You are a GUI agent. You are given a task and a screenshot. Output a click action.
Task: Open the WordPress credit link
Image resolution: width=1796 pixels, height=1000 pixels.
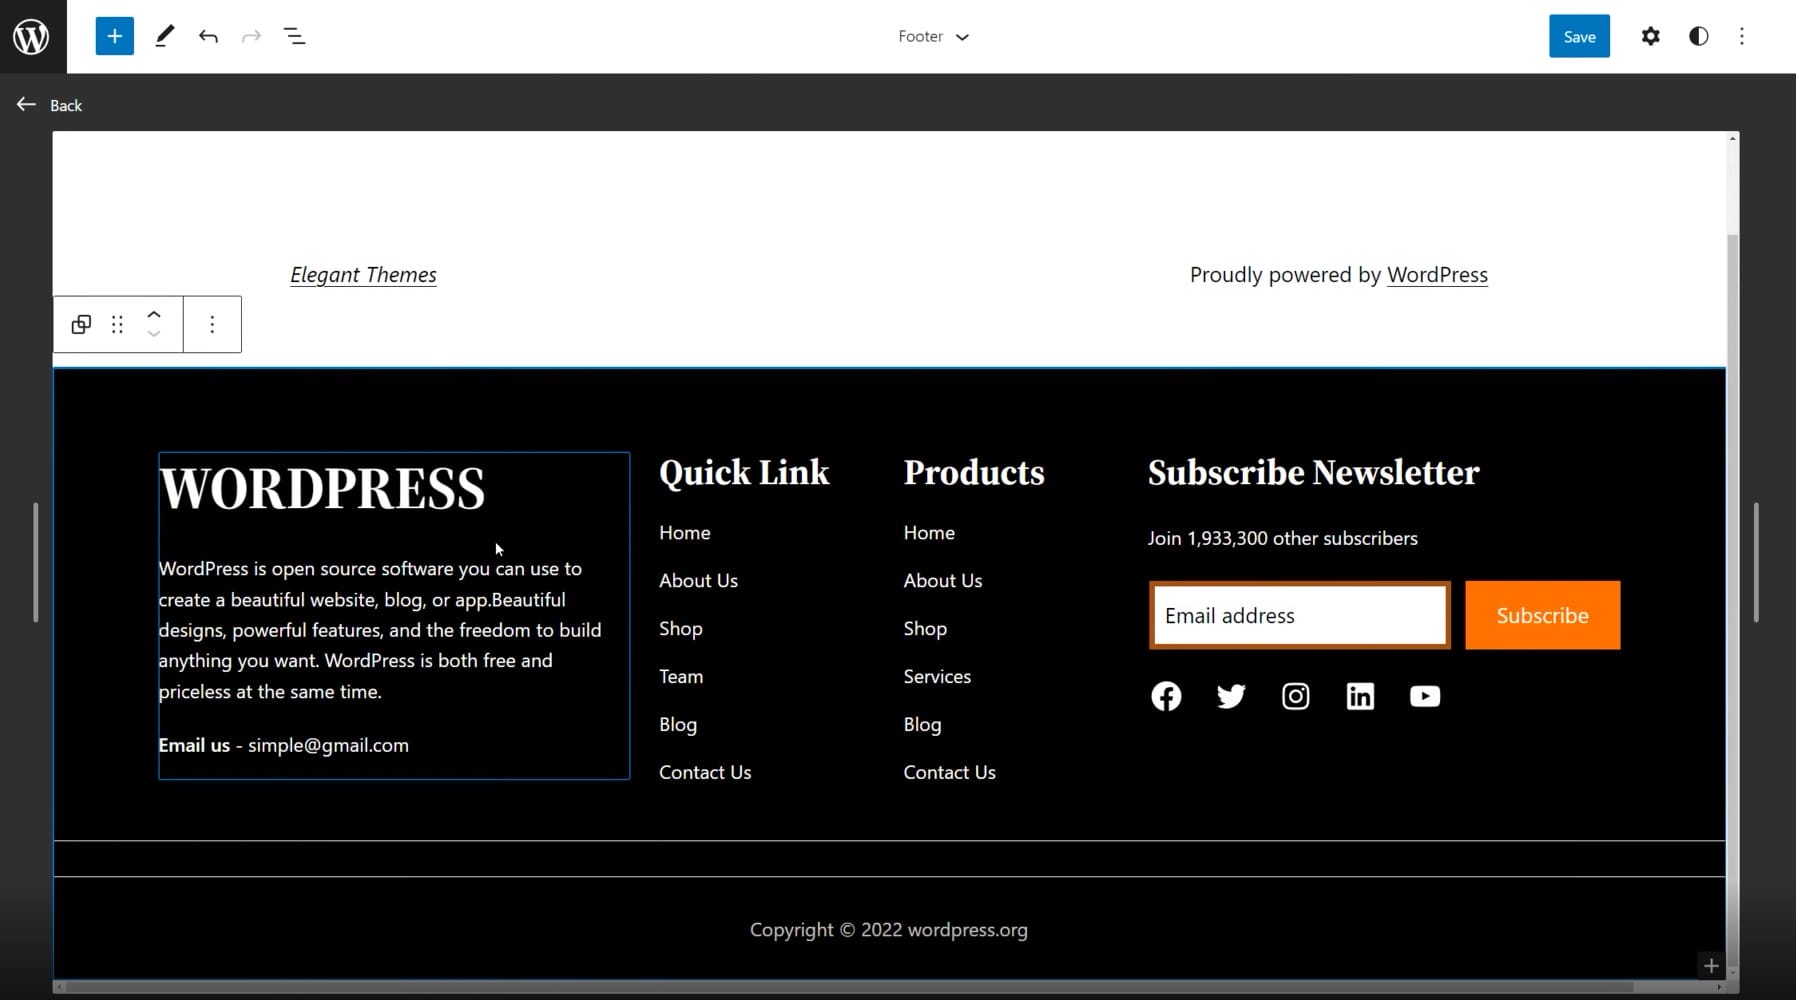[x=1437, y=274]
